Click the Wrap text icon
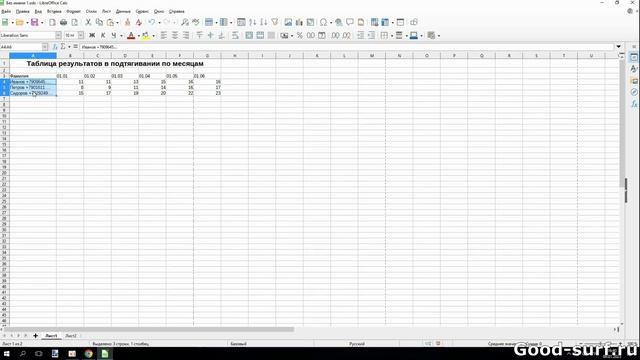 pos(235,36)
